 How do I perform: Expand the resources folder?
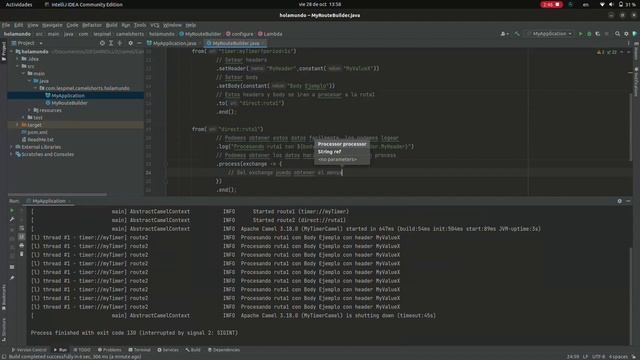coord(29,110)
